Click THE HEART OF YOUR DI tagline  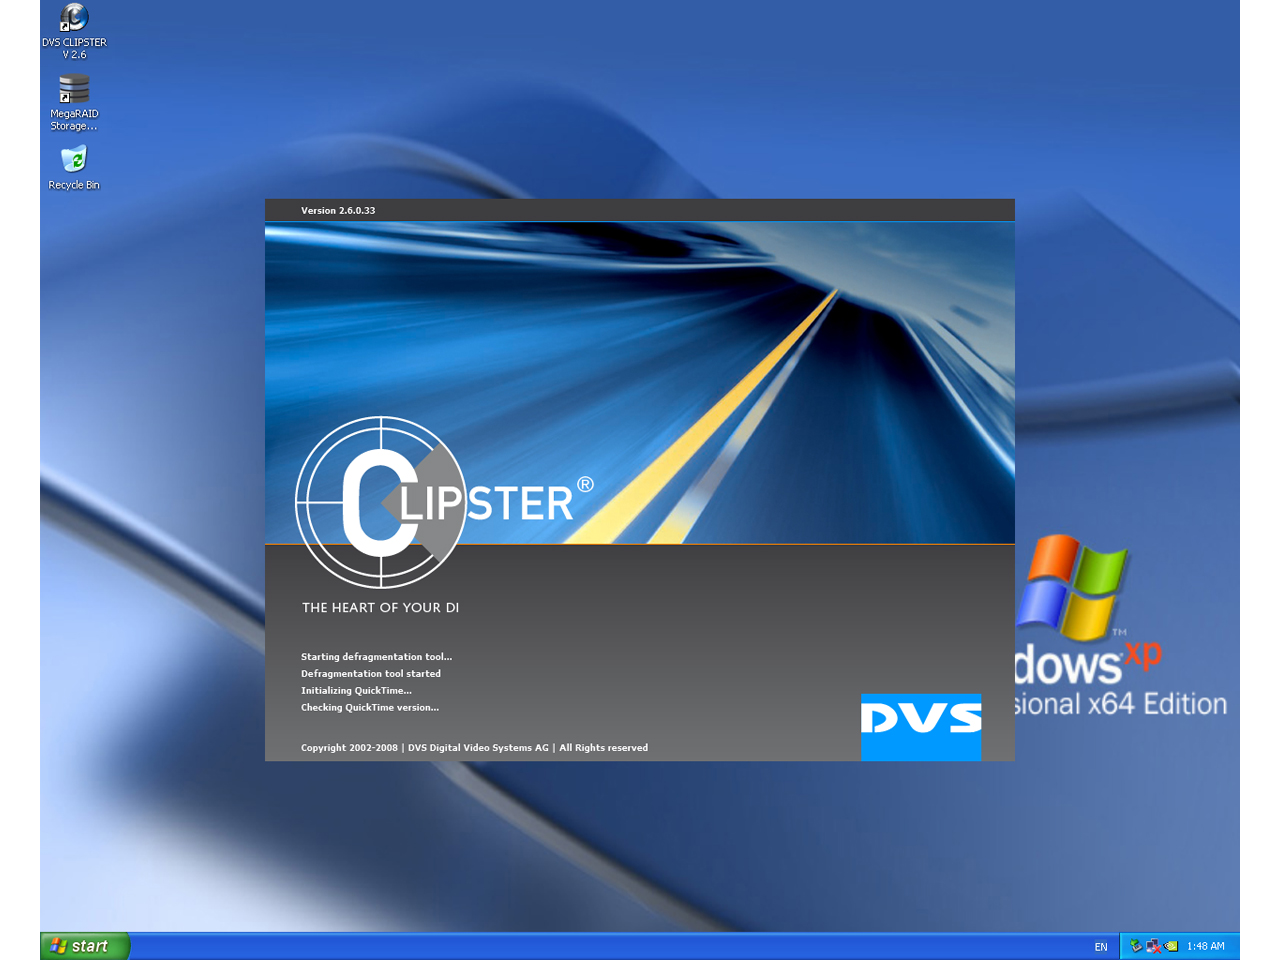click(x=380, y=607)
